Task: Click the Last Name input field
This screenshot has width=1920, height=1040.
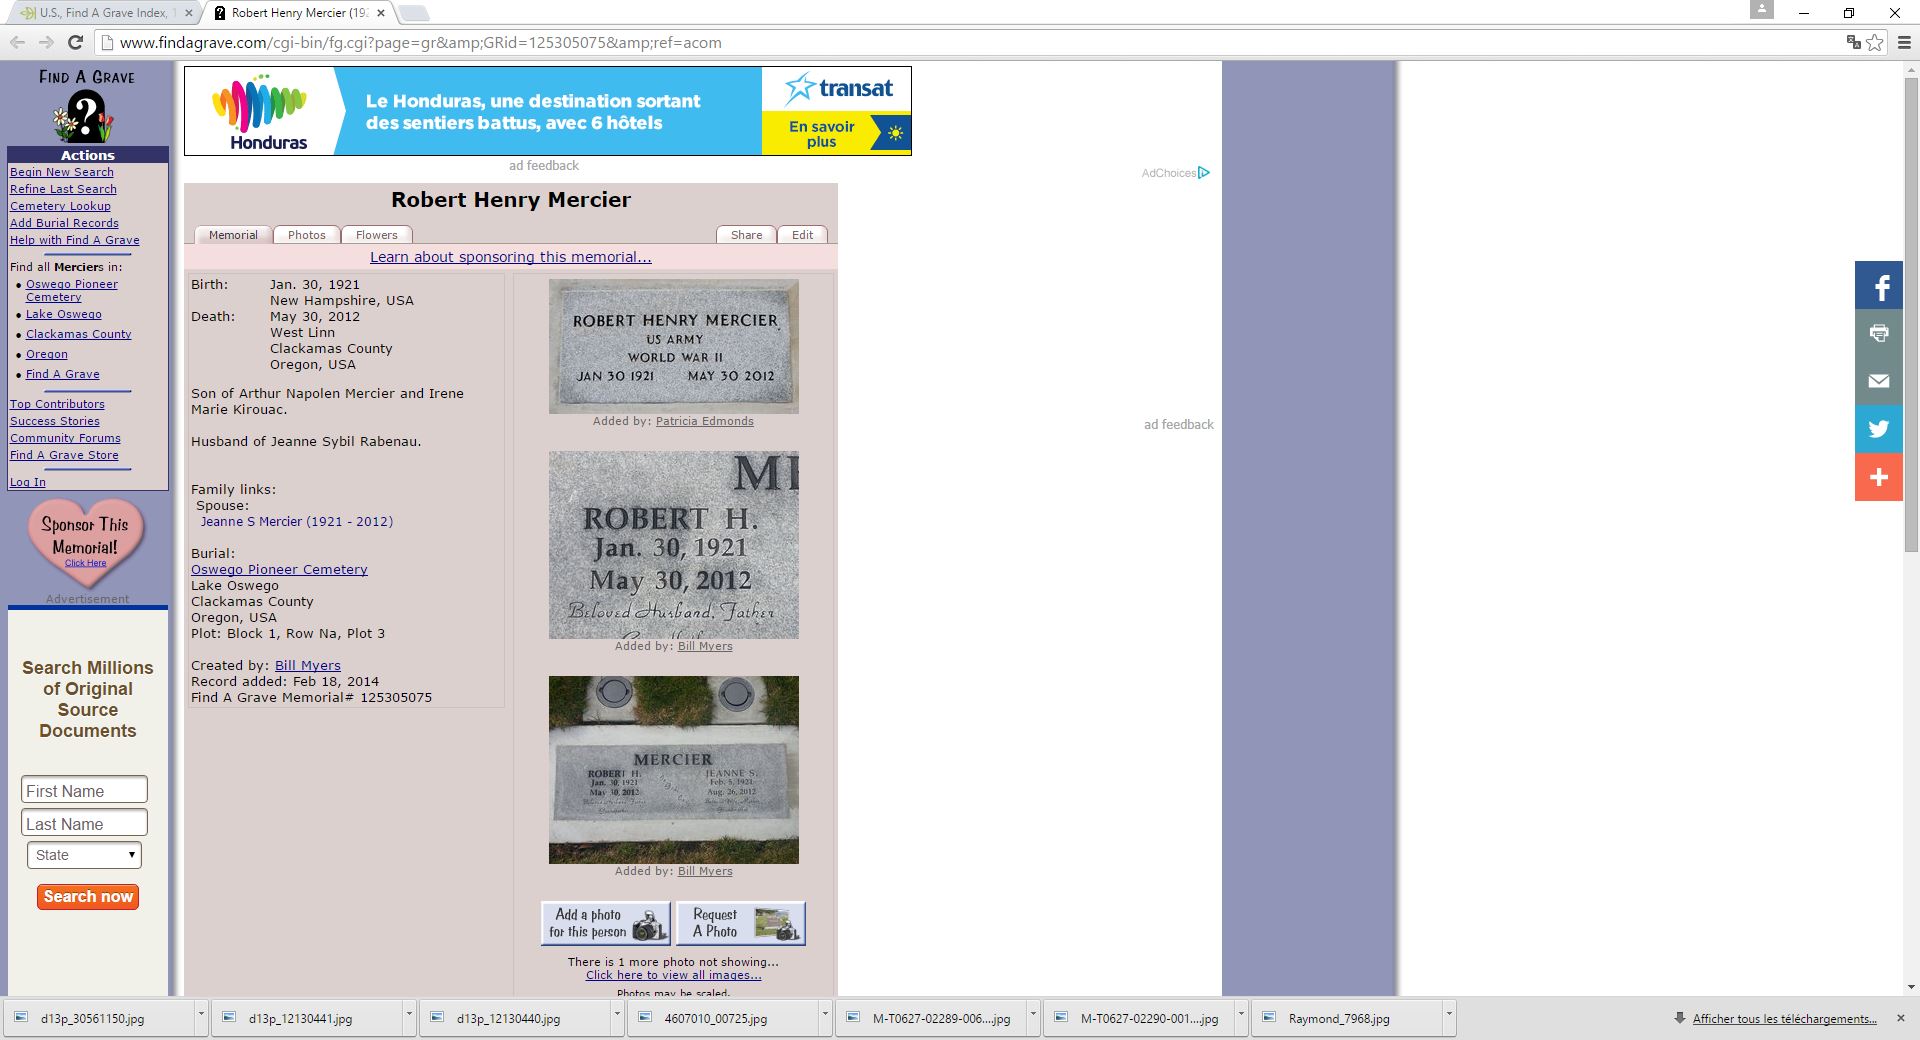Action: coord(84,823)
